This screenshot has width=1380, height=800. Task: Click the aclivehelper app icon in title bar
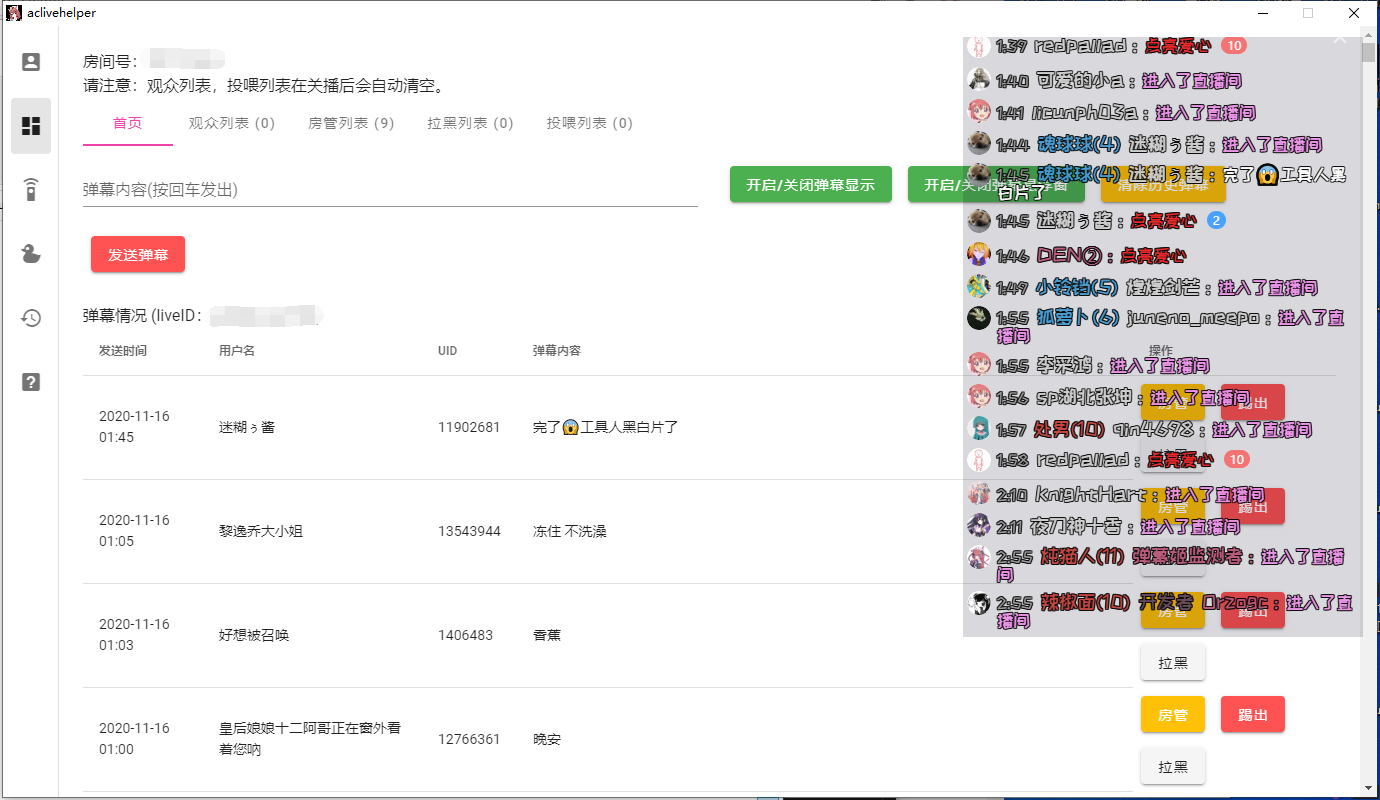[x=14, y=13]
